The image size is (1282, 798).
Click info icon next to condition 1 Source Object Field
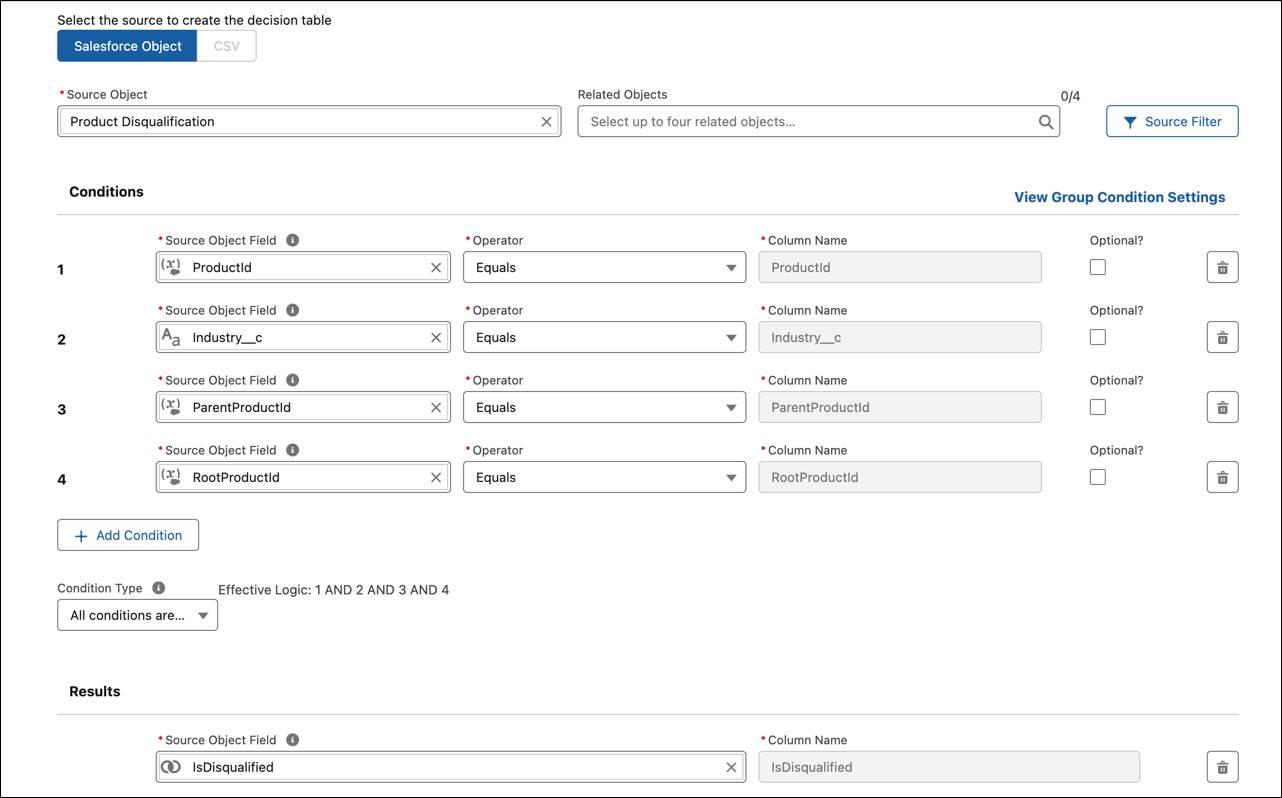[292, 240]
